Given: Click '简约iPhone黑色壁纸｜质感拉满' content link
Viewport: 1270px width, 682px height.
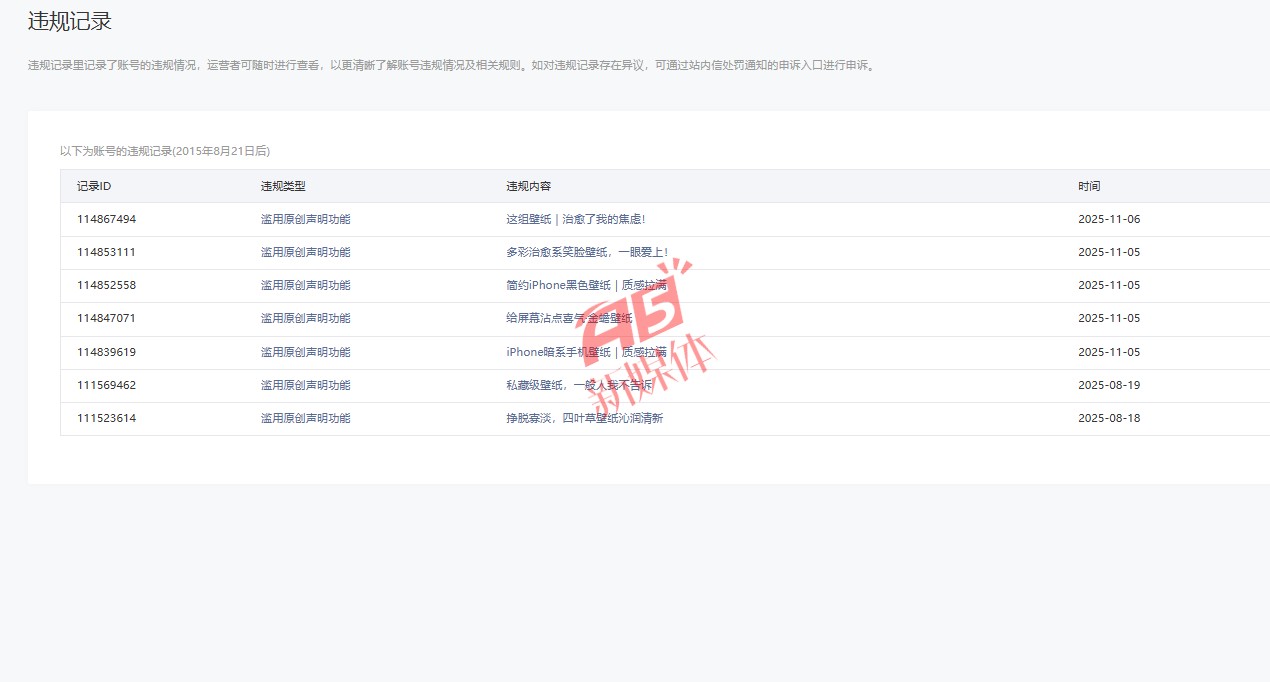Looking at the screenshot, I should click(x=586, y=285).
